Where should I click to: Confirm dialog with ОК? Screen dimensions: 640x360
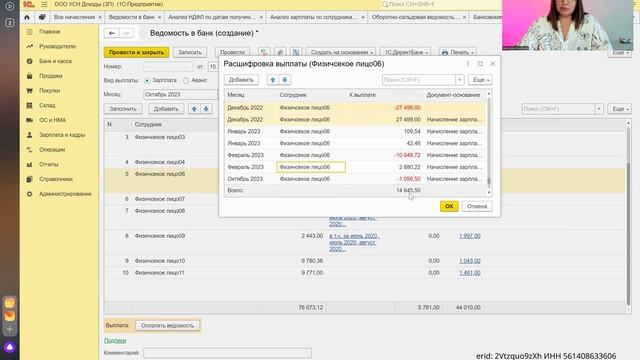coord(449,206)
